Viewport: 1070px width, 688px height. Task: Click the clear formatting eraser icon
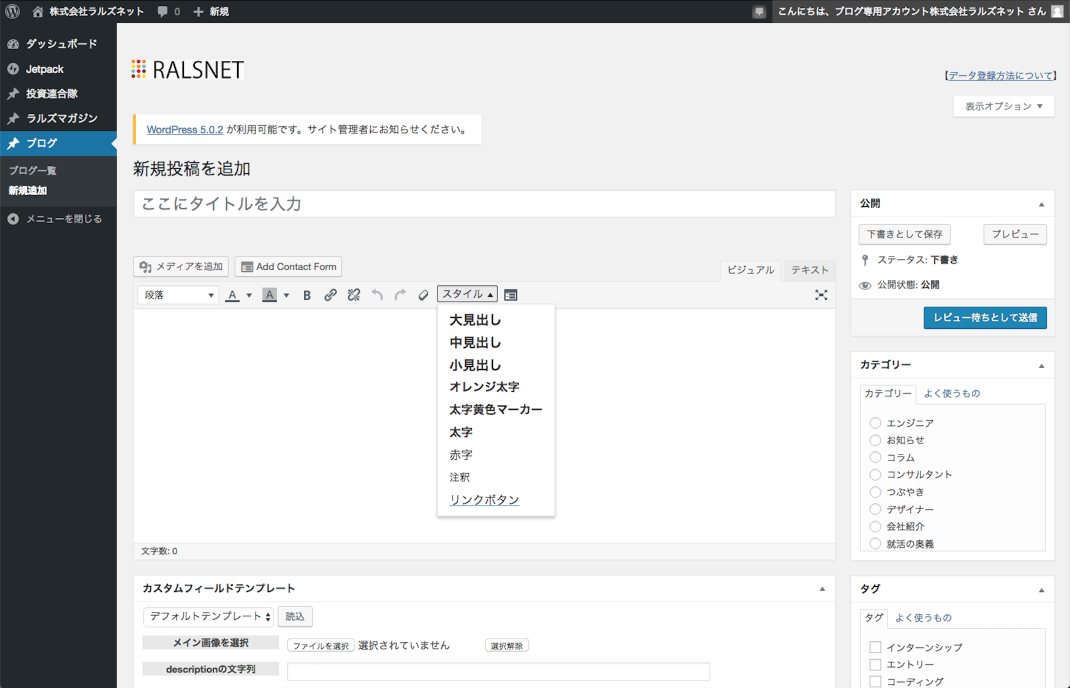click(x=423, y=295)
